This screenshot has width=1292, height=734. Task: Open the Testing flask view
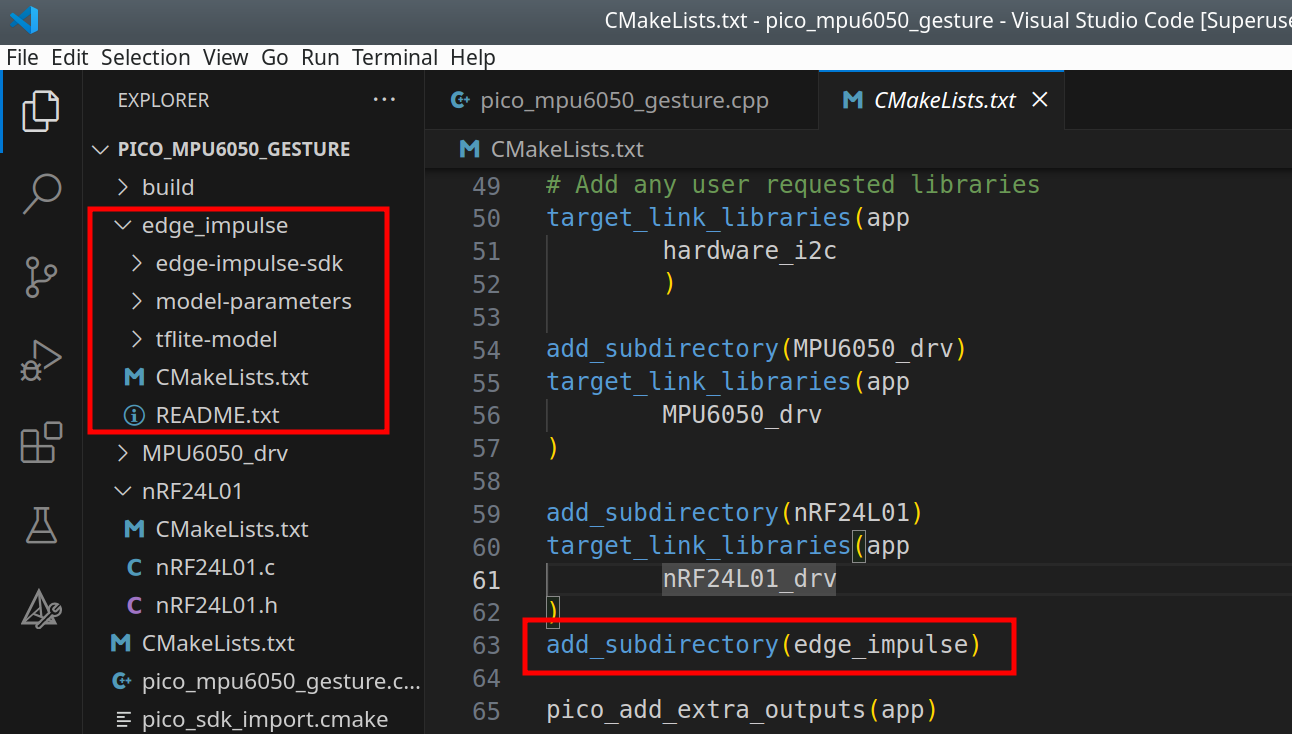tap(41, 524)
